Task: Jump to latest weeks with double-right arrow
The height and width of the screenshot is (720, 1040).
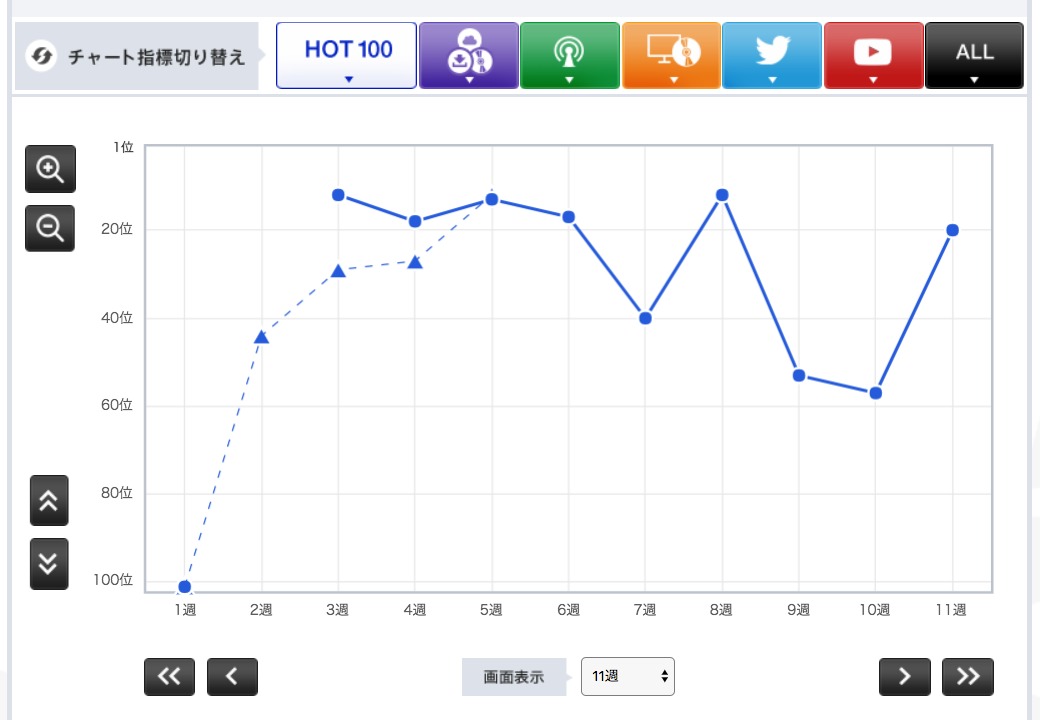Action: (968, 677)
